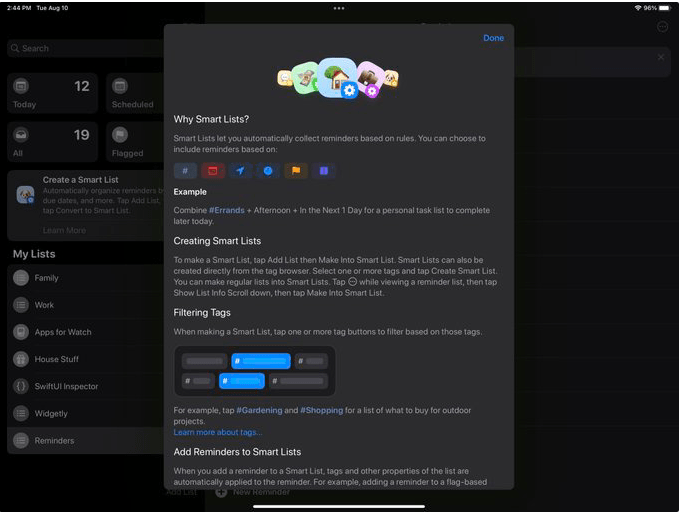Tap the #Errands tag in the example
Image resolution: width=681 pixels, height=513 pixels.
[x=229, y=211]
